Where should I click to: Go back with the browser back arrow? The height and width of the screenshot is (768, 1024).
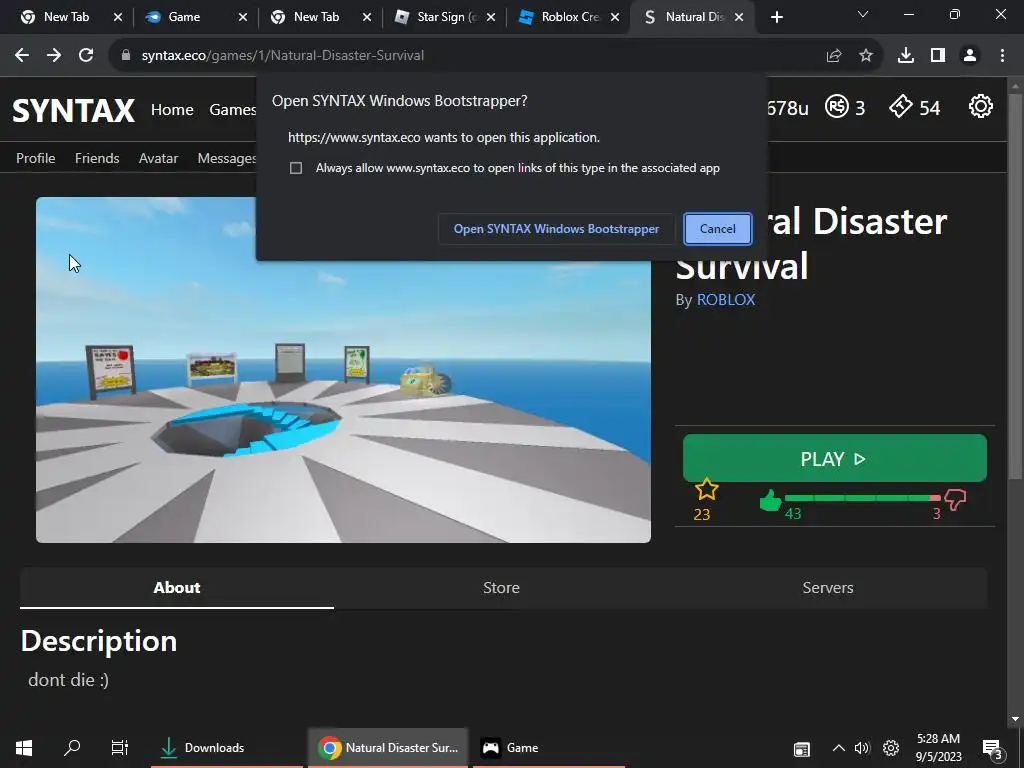(22, 56)
